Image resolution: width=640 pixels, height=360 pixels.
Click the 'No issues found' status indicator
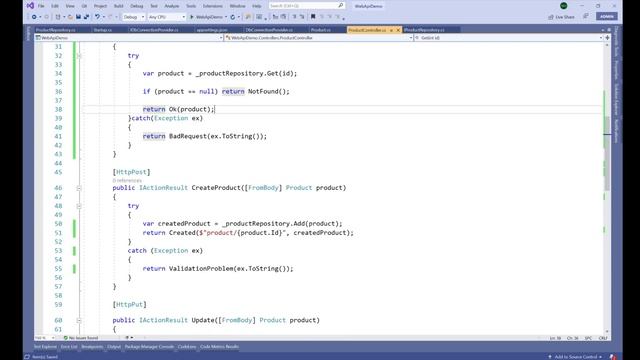[x=81, y=338]
